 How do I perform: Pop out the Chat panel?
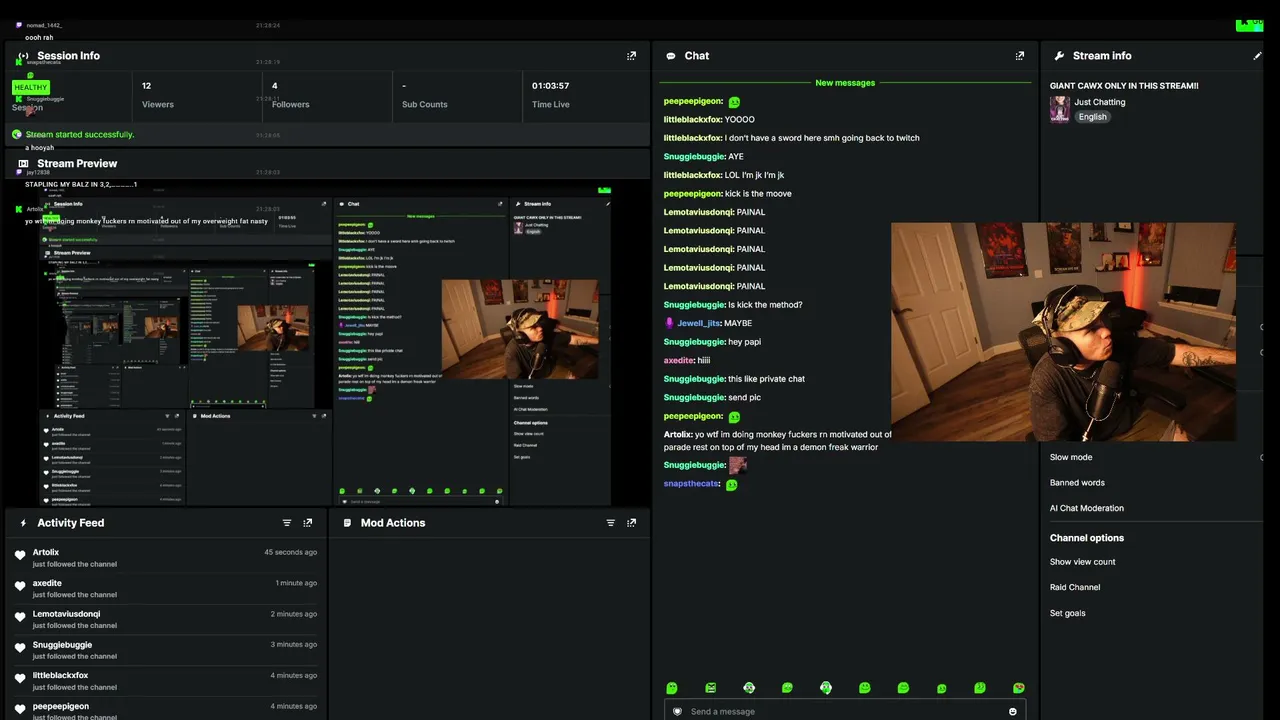(x=1020, y=56)
